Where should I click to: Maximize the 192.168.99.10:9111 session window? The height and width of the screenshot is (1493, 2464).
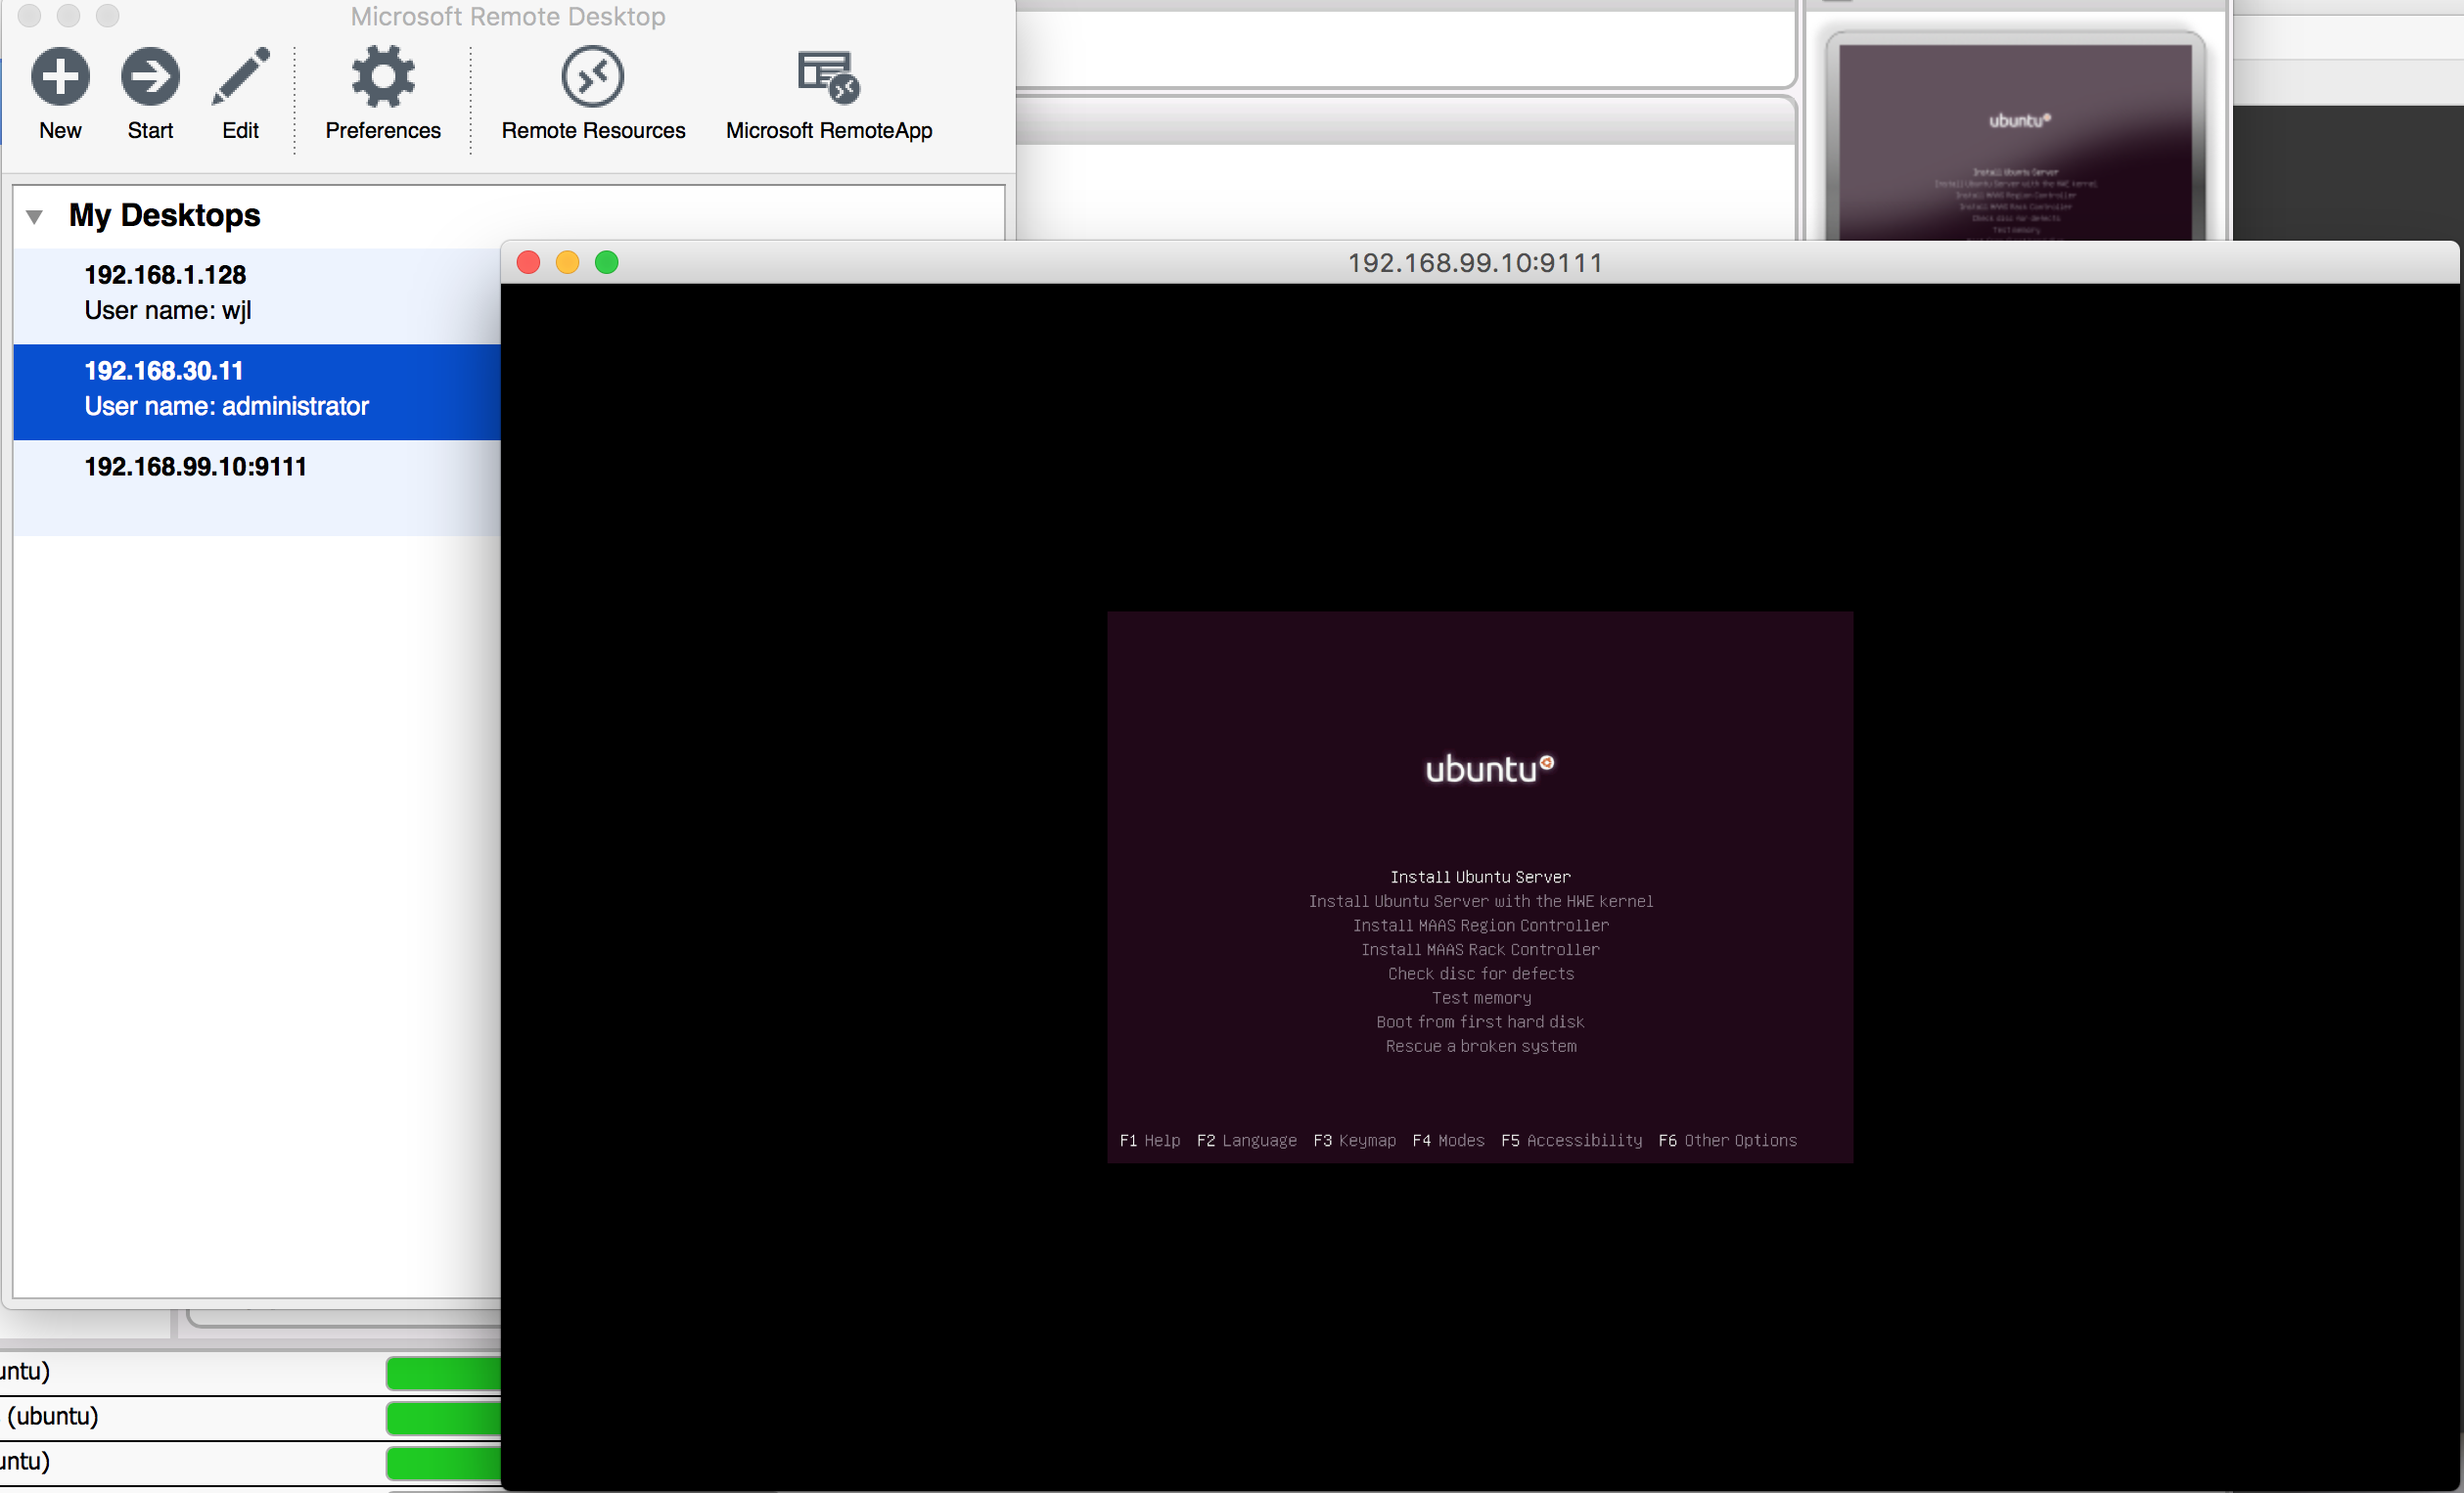[606, 262]
